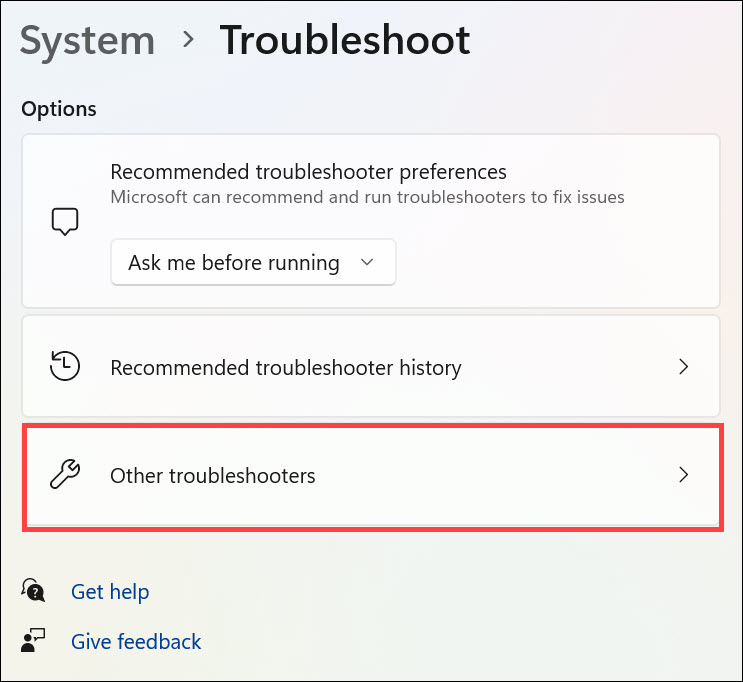Image resolution: width=743 pixels, height=682 pixels.
Task: Click the dropdown arrow beside Ask me before running
Action: pyautogui.click(x=366, y=263)
